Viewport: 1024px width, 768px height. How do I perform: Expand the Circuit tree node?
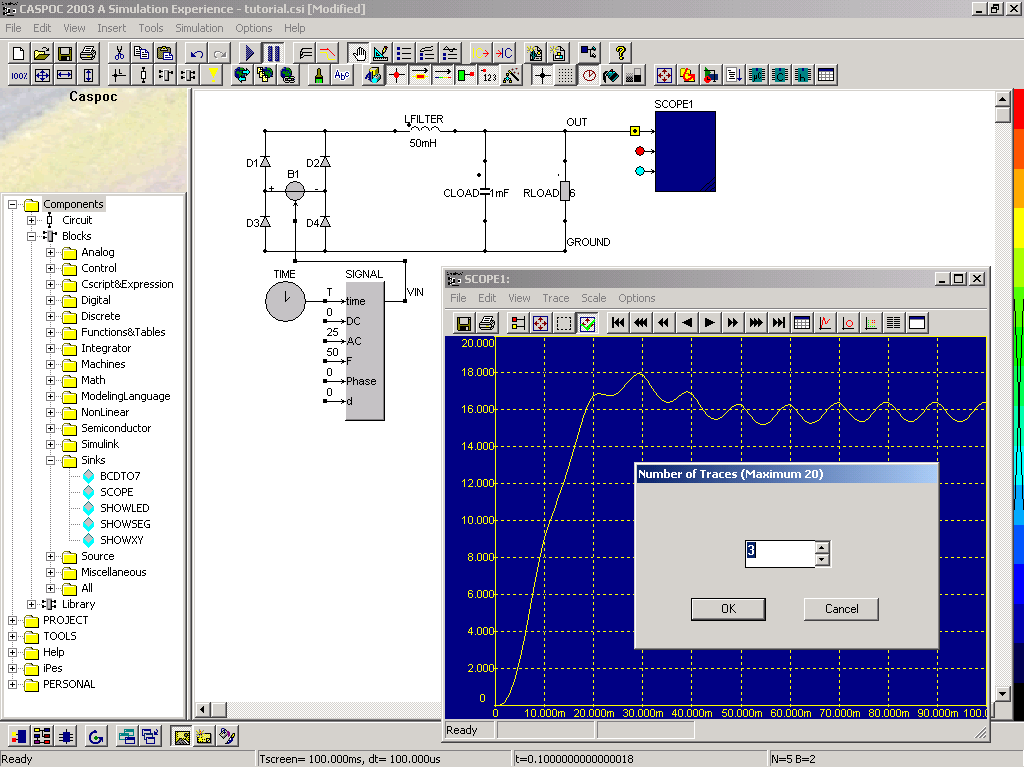click(x=31, y=220)
